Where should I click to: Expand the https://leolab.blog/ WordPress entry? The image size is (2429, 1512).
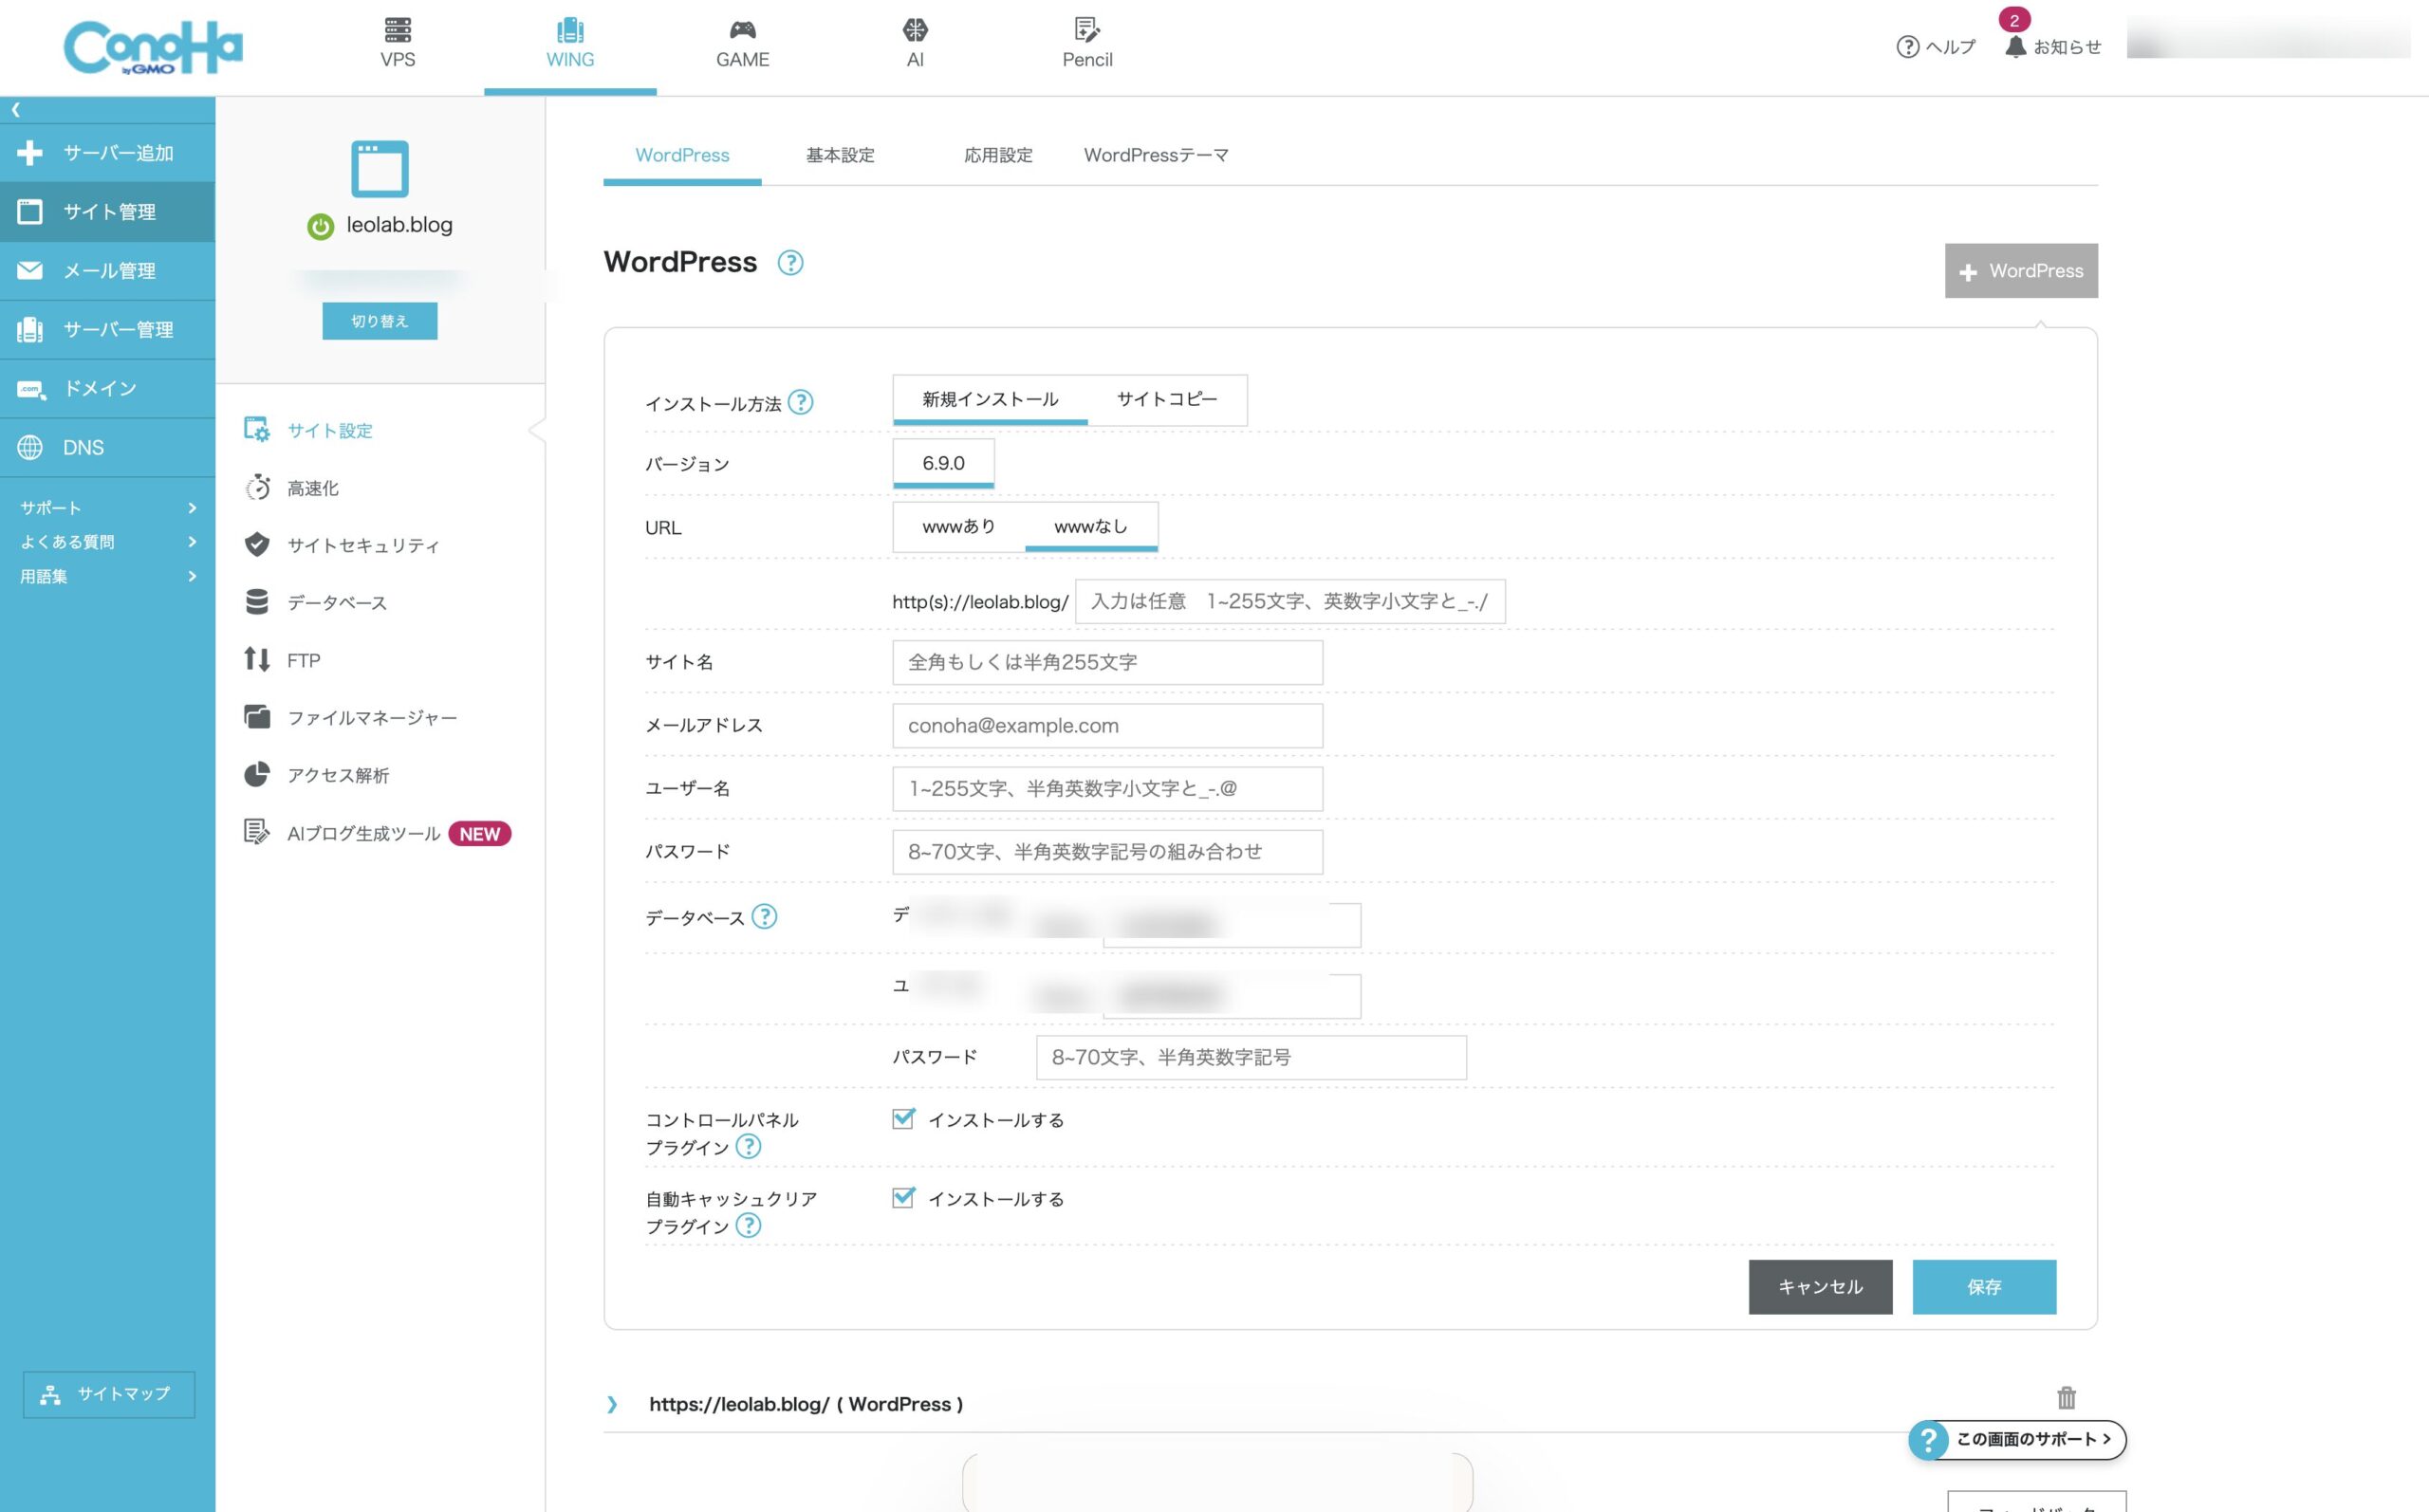point(612,1404)
